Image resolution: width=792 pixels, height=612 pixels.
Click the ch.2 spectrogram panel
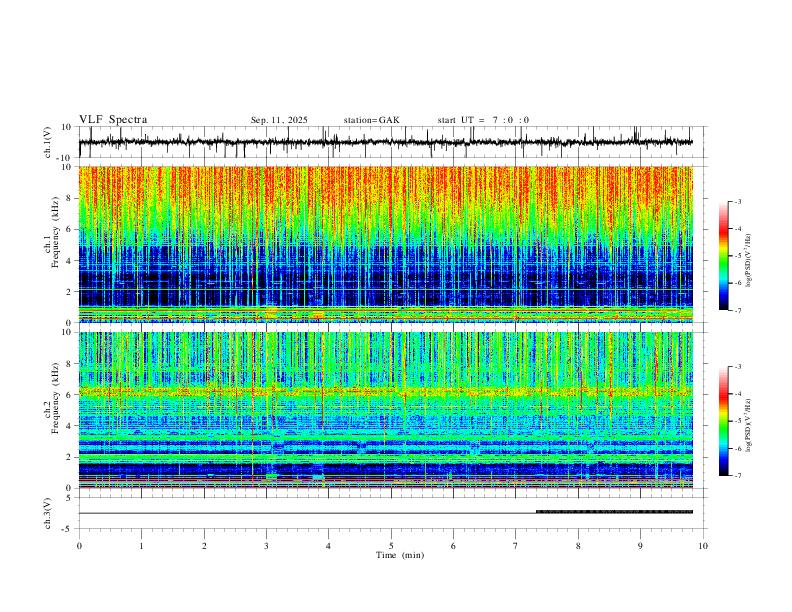(x=386, y=410)
